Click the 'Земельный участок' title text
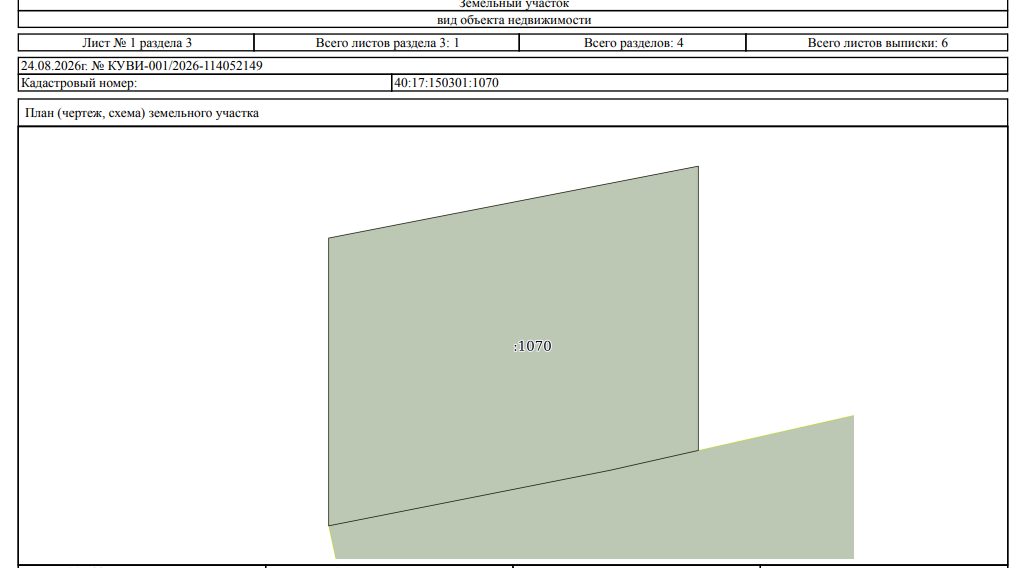This screenshot has width=1016, height=568. 514,4
